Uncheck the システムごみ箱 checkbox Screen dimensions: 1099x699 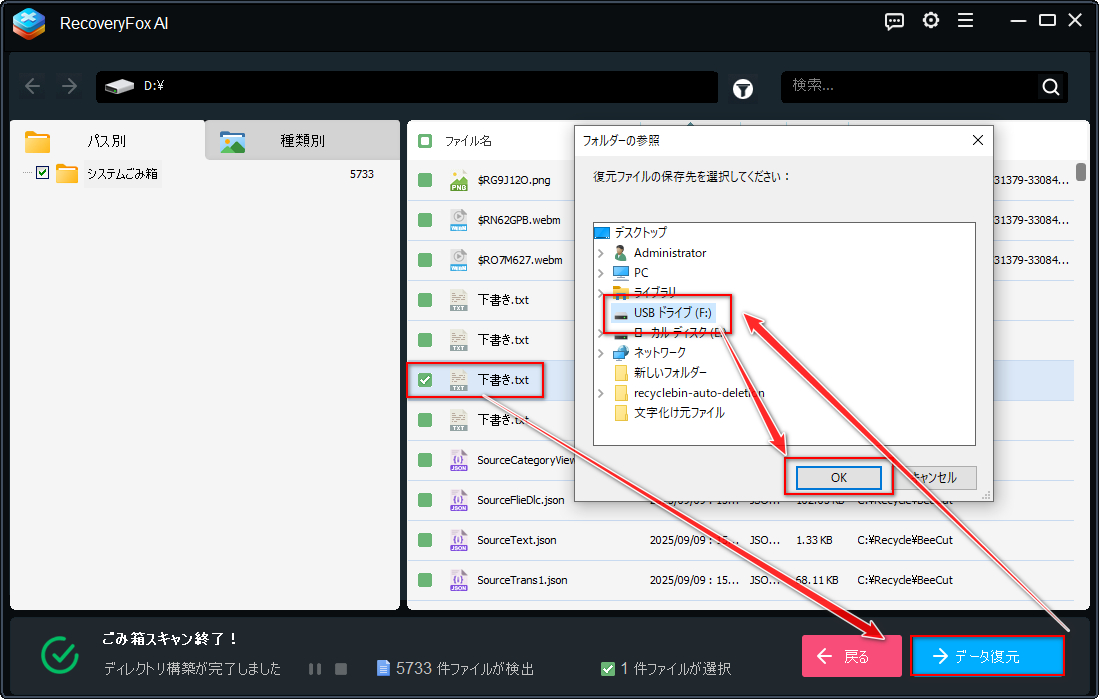tap(42, 173)
